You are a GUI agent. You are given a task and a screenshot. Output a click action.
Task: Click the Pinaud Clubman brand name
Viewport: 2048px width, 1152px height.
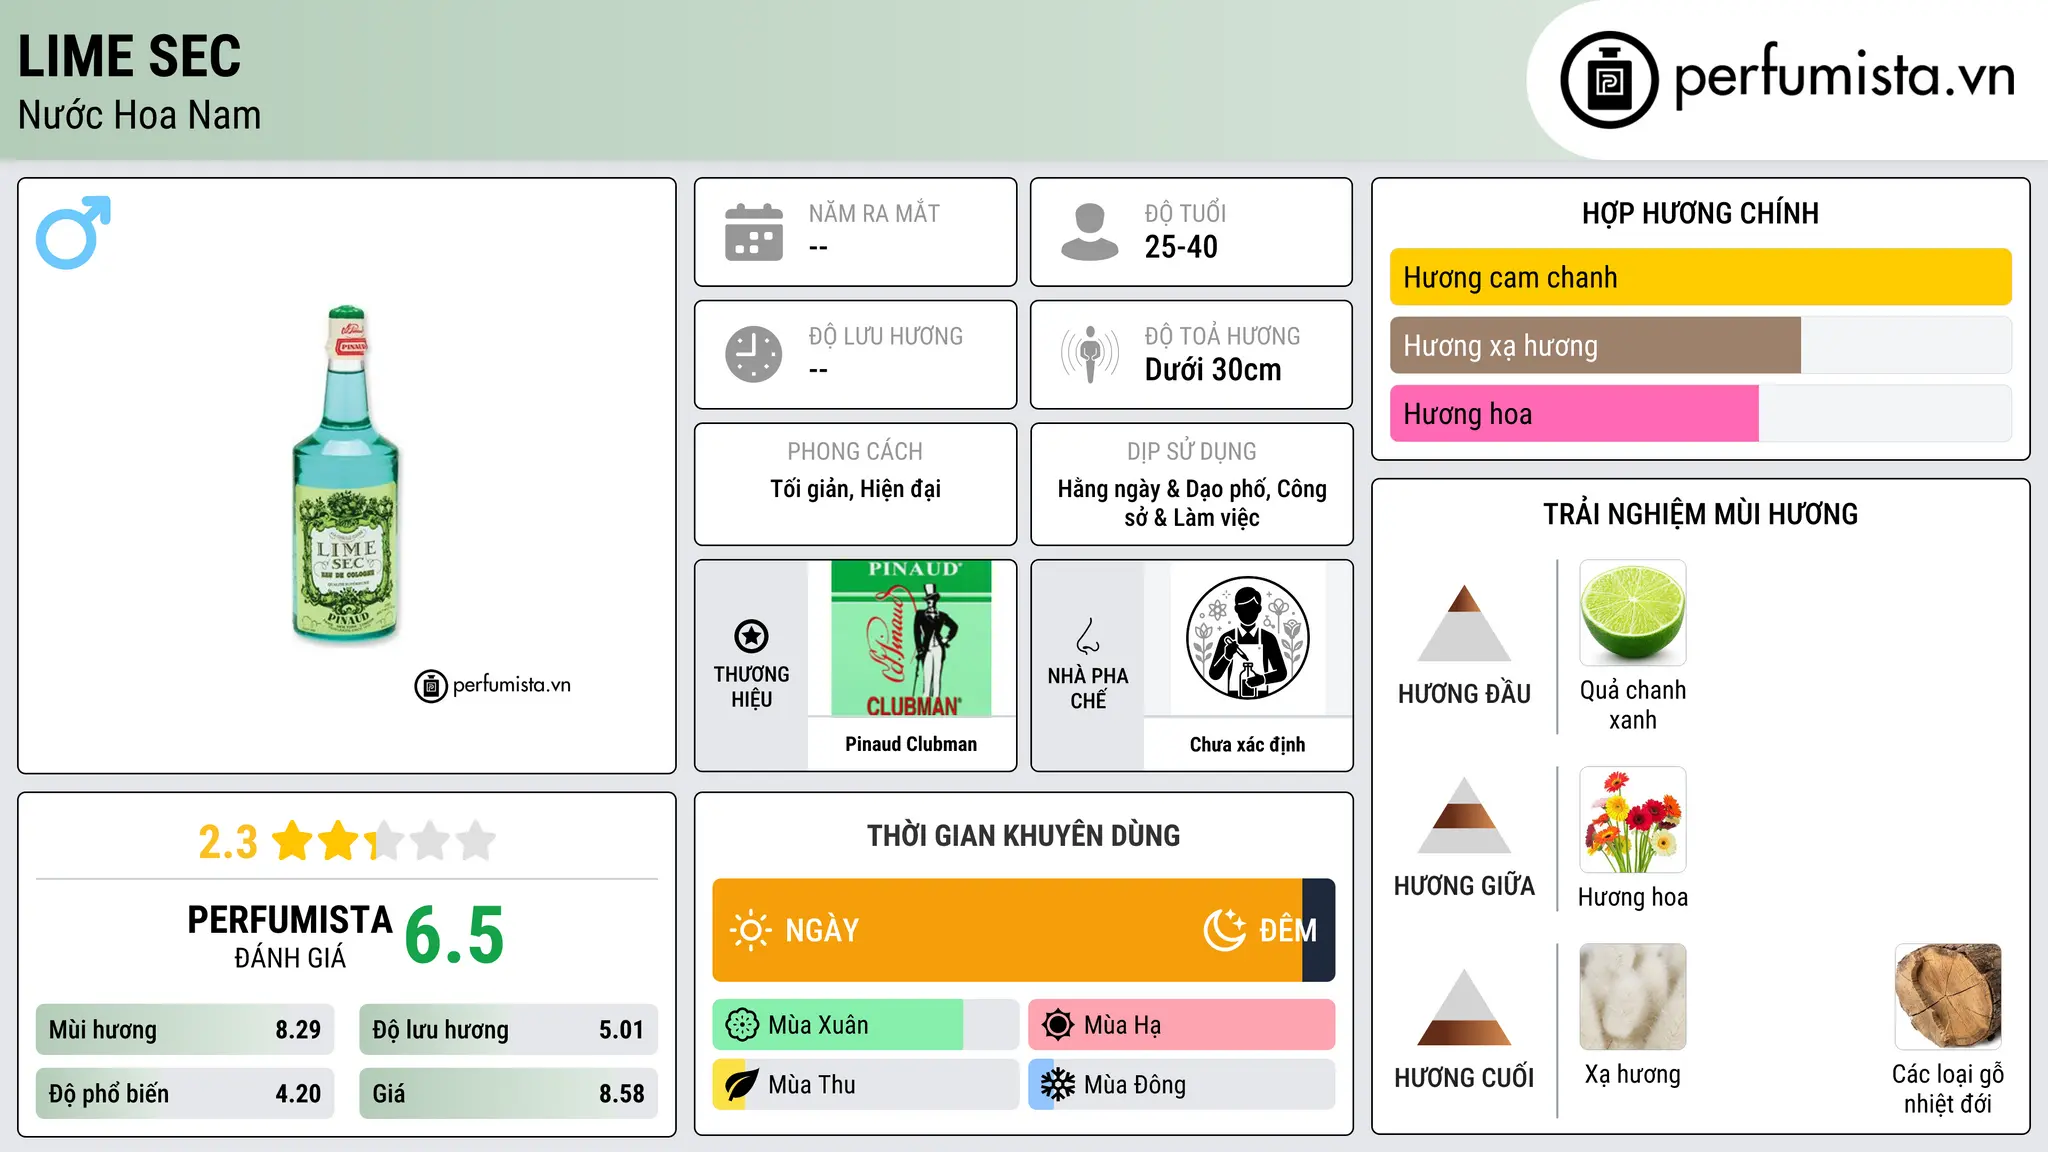[x=911, y=744]
